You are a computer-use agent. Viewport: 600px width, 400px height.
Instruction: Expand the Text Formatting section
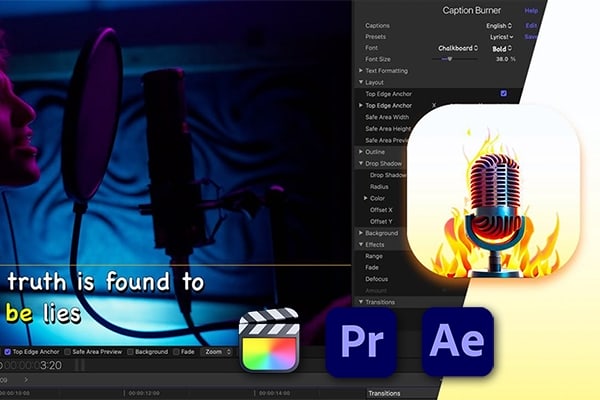coord(360,70)
